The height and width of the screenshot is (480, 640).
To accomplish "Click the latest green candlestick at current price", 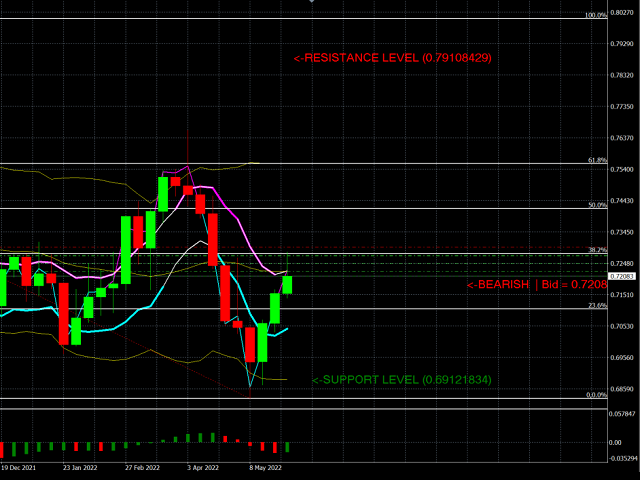I will (287, 285).
